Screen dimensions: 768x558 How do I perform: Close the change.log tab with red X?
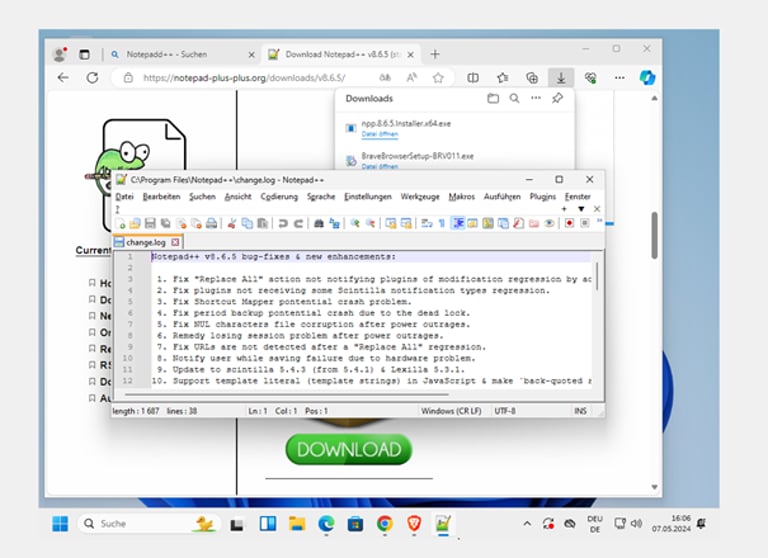pyautogui.click(x=175, y=242)
